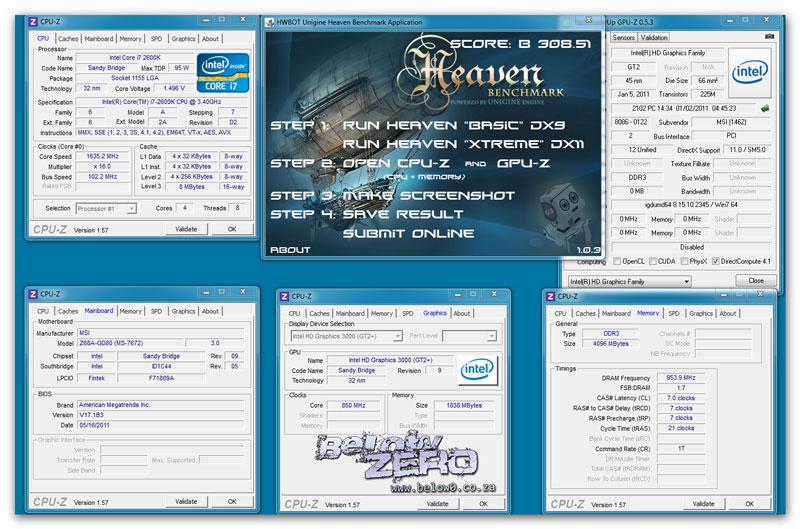
Task: Click the Intel logo in GPU-Z window
Action: [x=749, y=72]
